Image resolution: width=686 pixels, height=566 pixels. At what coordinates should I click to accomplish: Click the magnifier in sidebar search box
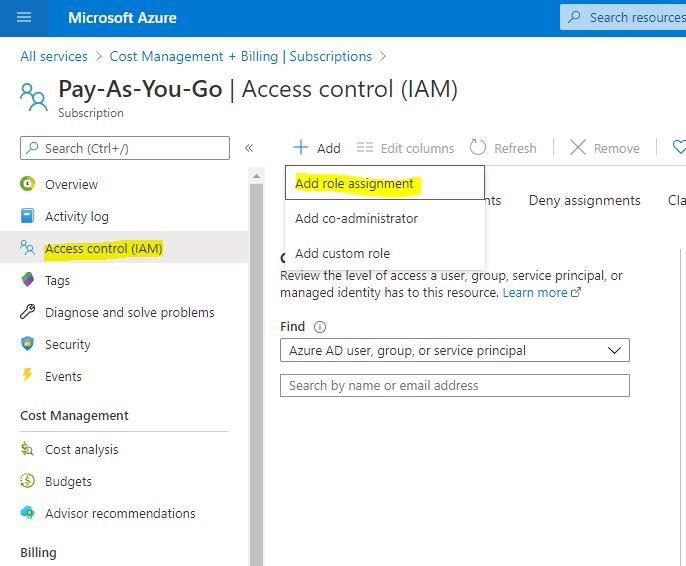[x=32, y=148]
